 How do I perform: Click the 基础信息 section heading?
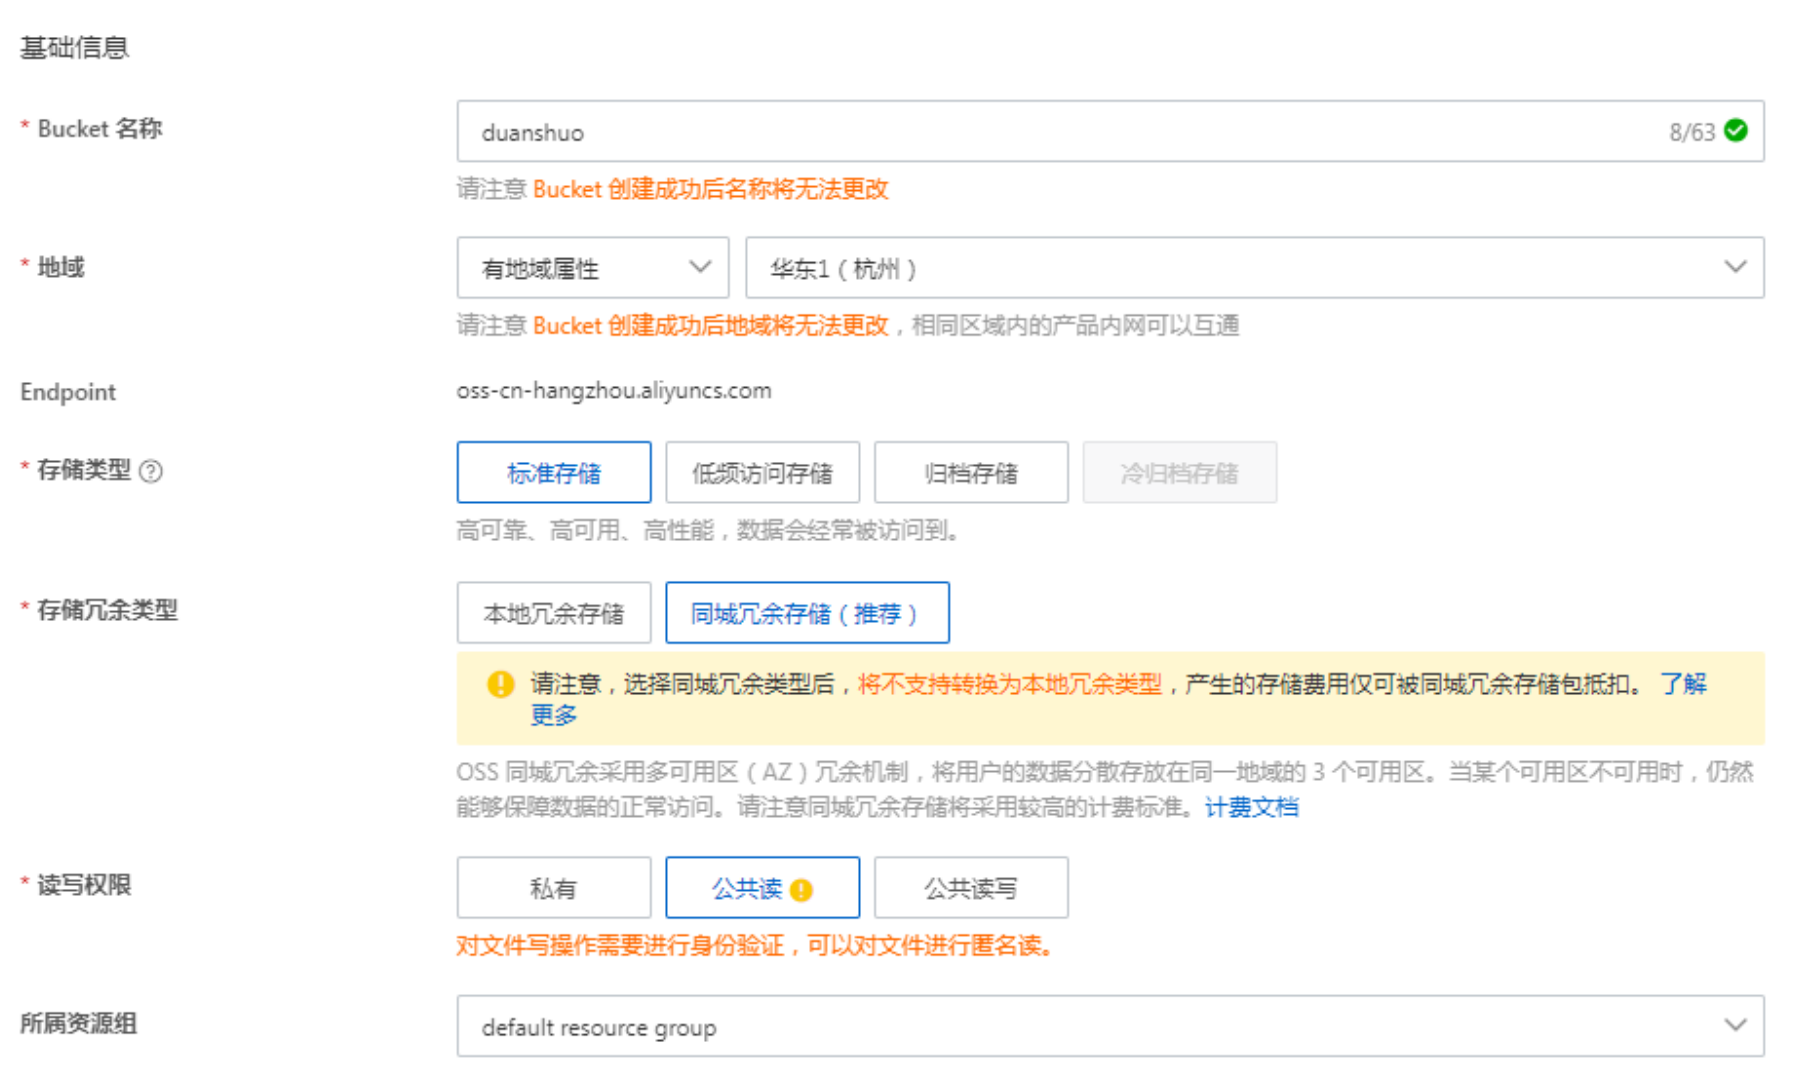click(75, 47)
